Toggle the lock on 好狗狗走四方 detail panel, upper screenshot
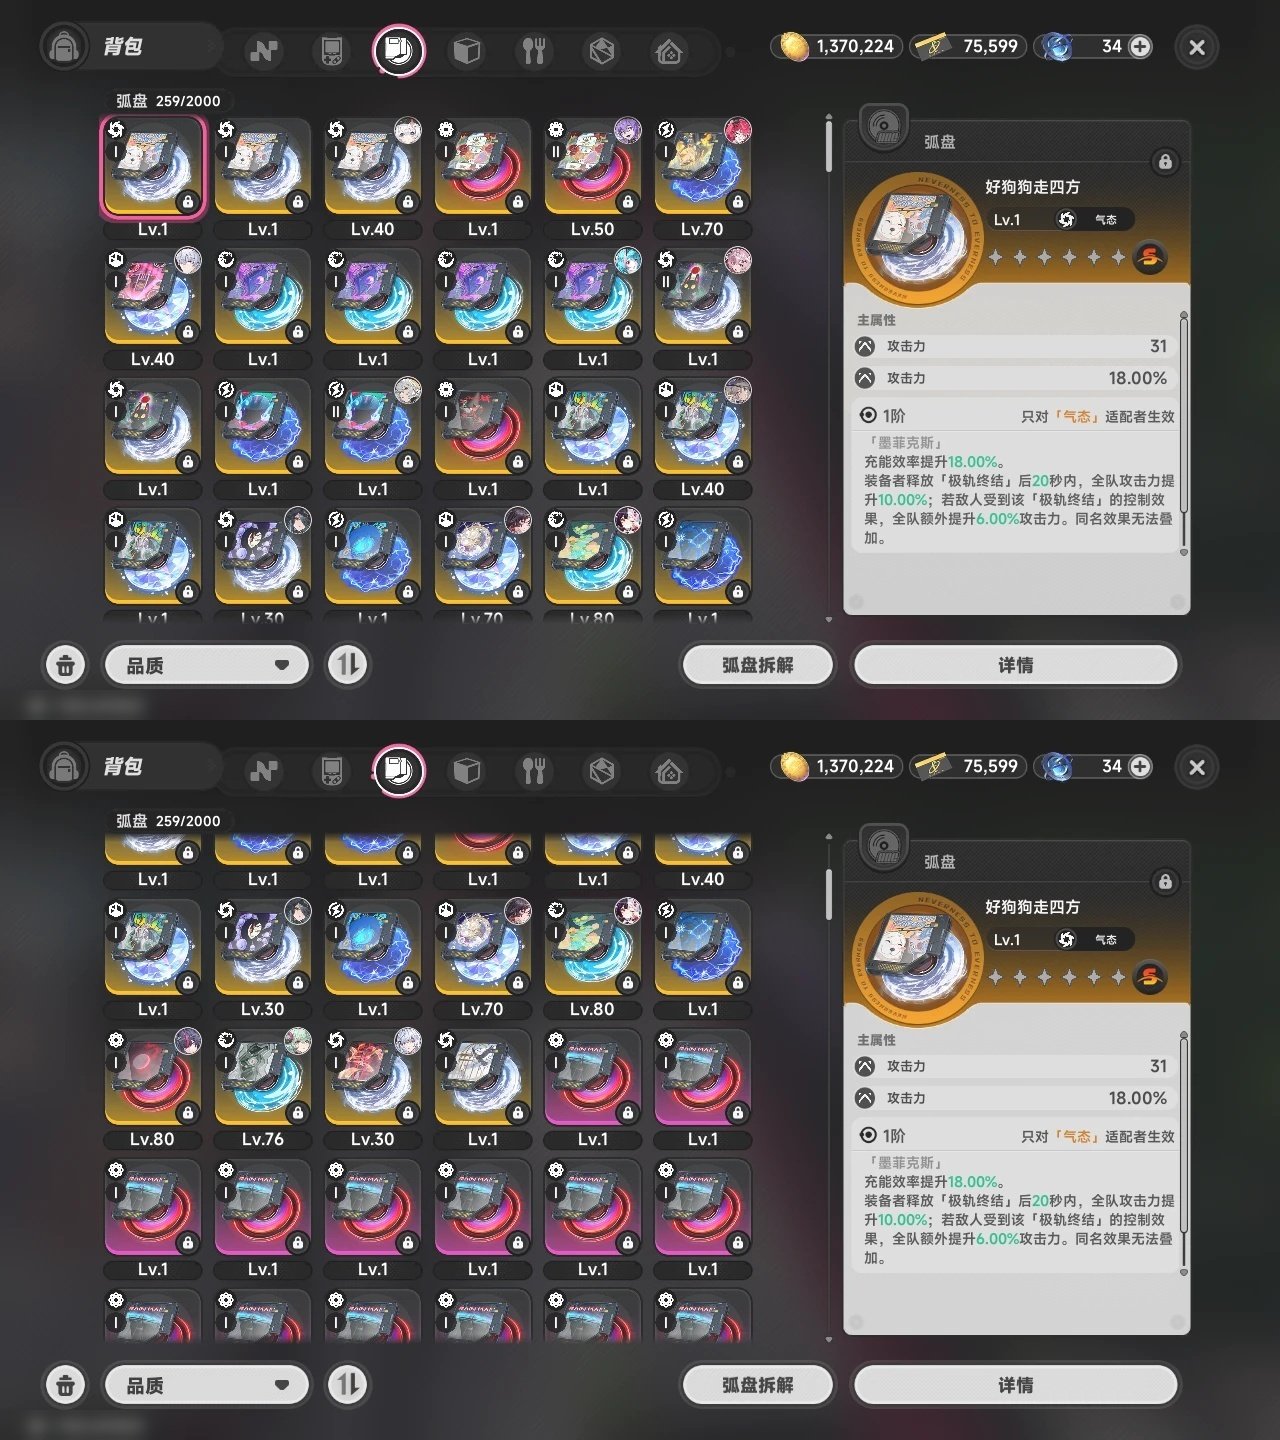Screen dimensions: 1280x1440 point(1165,161)
